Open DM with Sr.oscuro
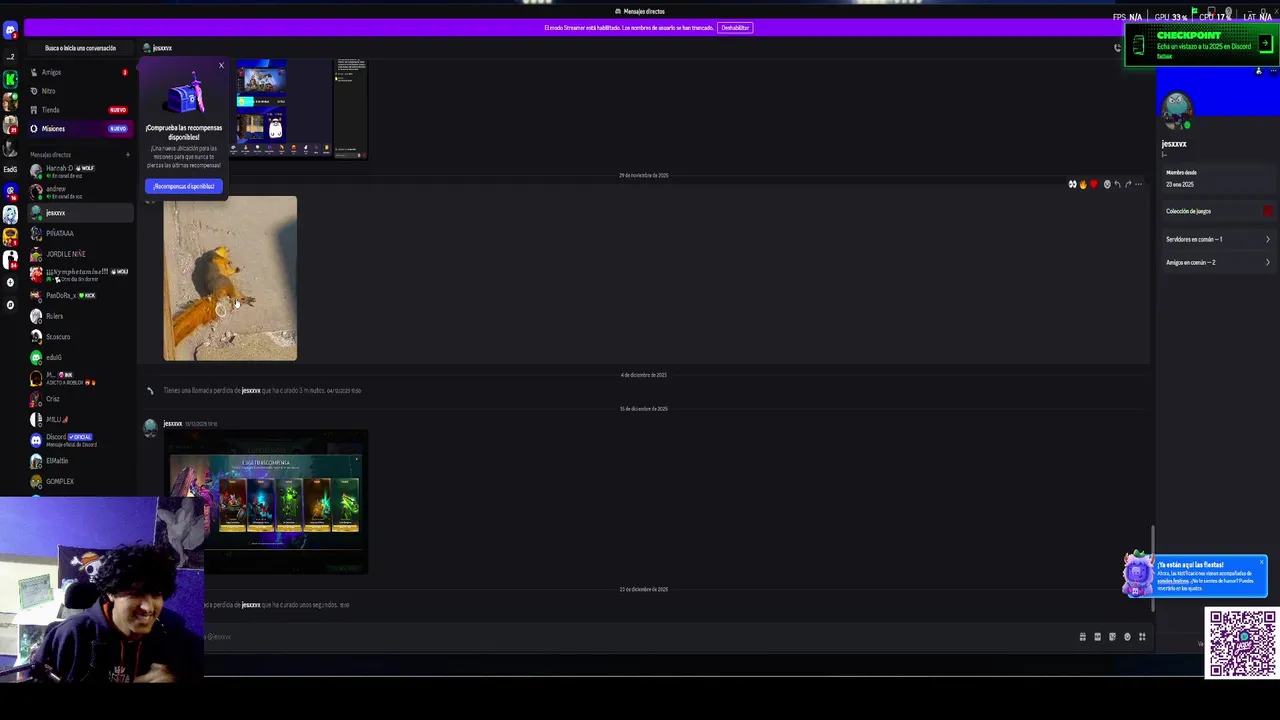This screenshot has width=1280, height=720. 79,337
